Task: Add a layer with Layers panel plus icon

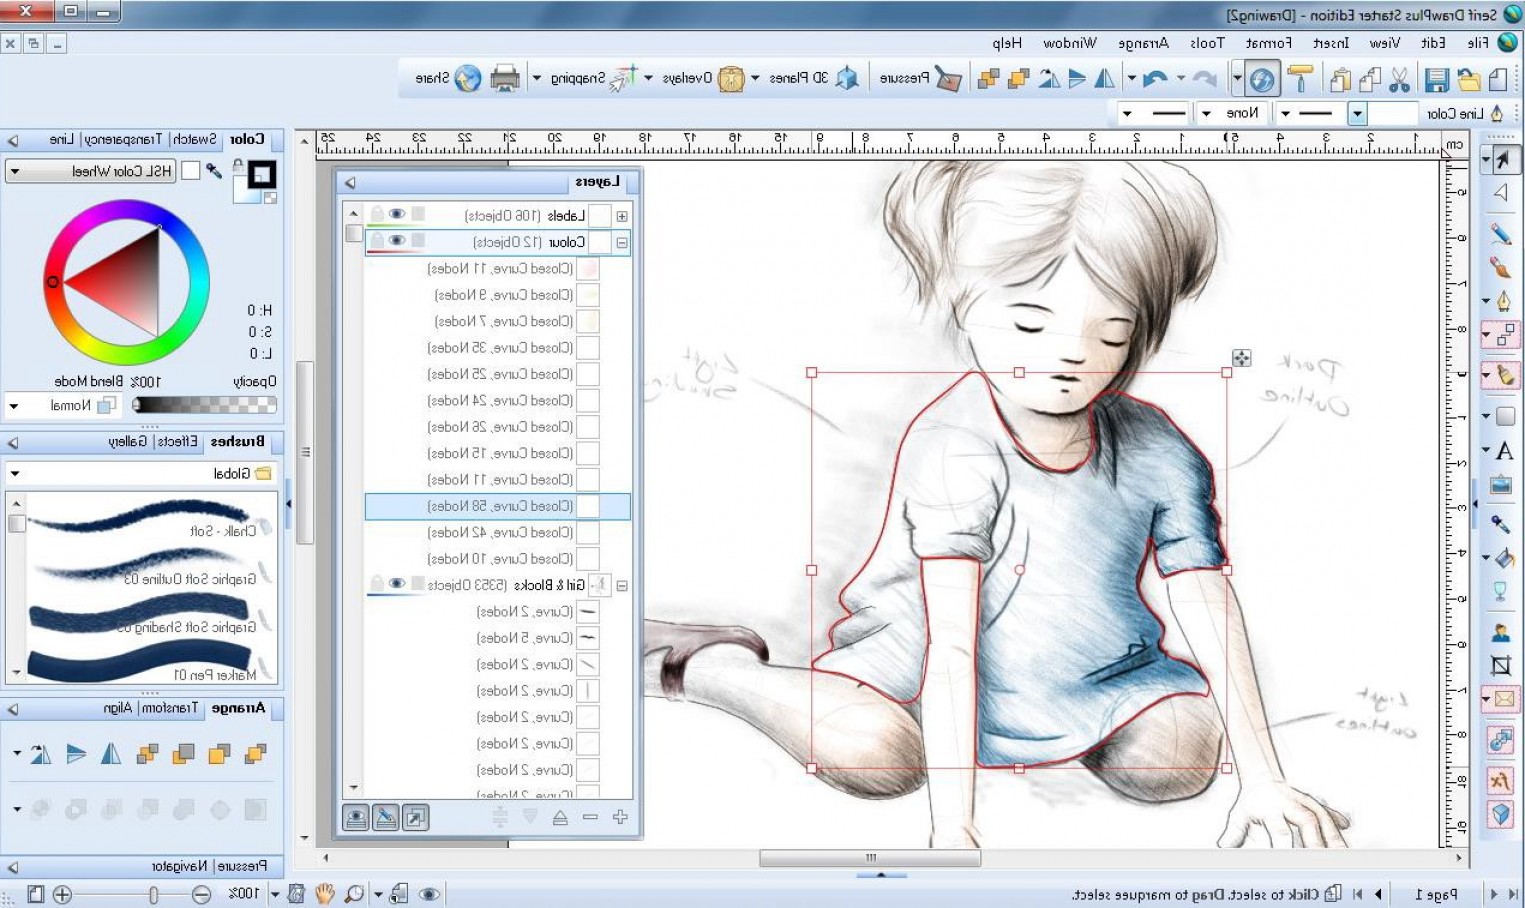Action: [x=620, y=817]
